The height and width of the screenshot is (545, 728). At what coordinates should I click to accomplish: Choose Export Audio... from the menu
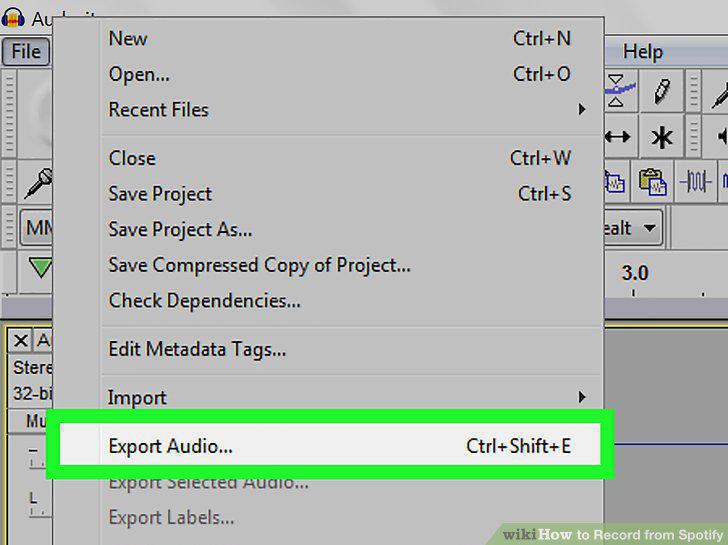330,446
